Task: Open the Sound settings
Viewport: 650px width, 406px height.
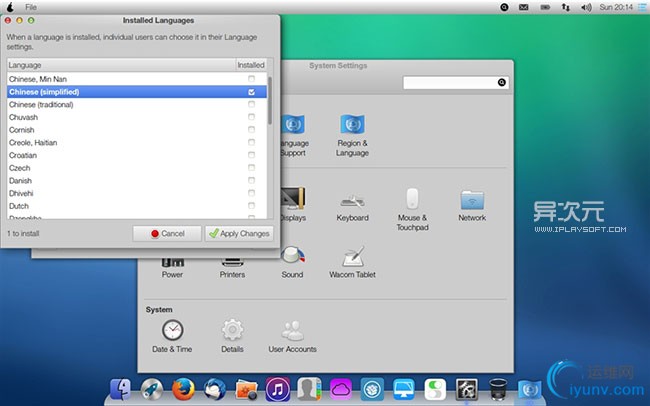Action: pos(292,258)
